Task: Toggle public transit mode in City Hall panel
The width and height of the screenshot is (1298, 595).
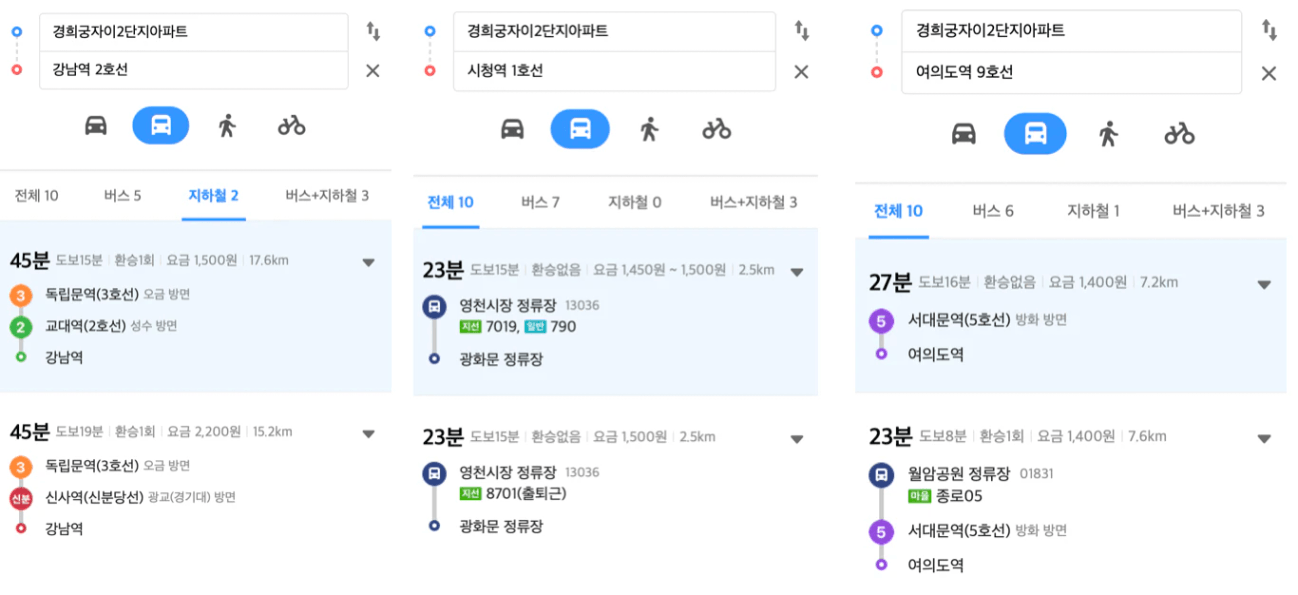Action: (580, 129)
